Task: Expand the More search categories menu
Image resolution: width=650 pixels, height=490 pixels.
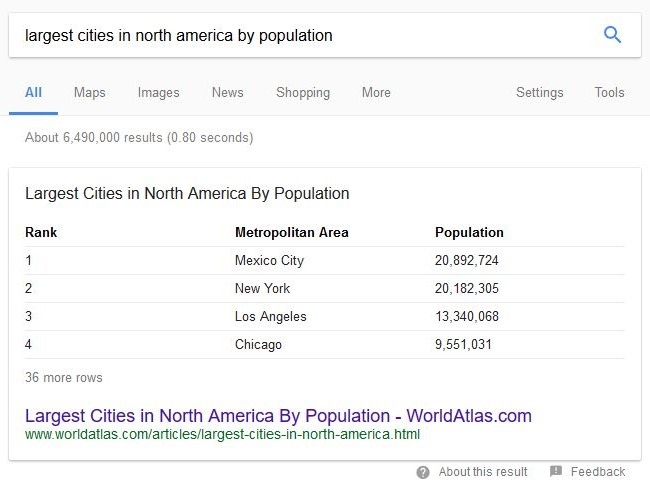Action: 376,92
